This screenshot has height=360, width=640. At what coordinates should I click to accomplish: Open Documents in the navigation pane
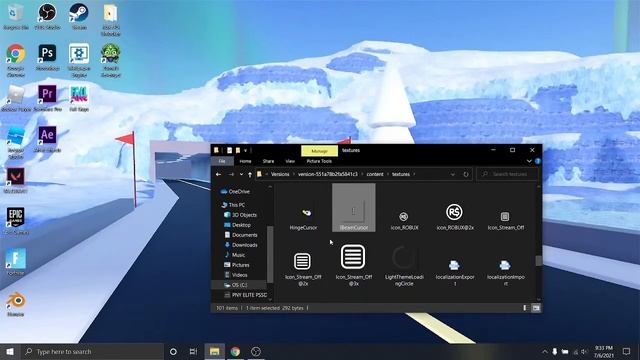click(240, 235)
